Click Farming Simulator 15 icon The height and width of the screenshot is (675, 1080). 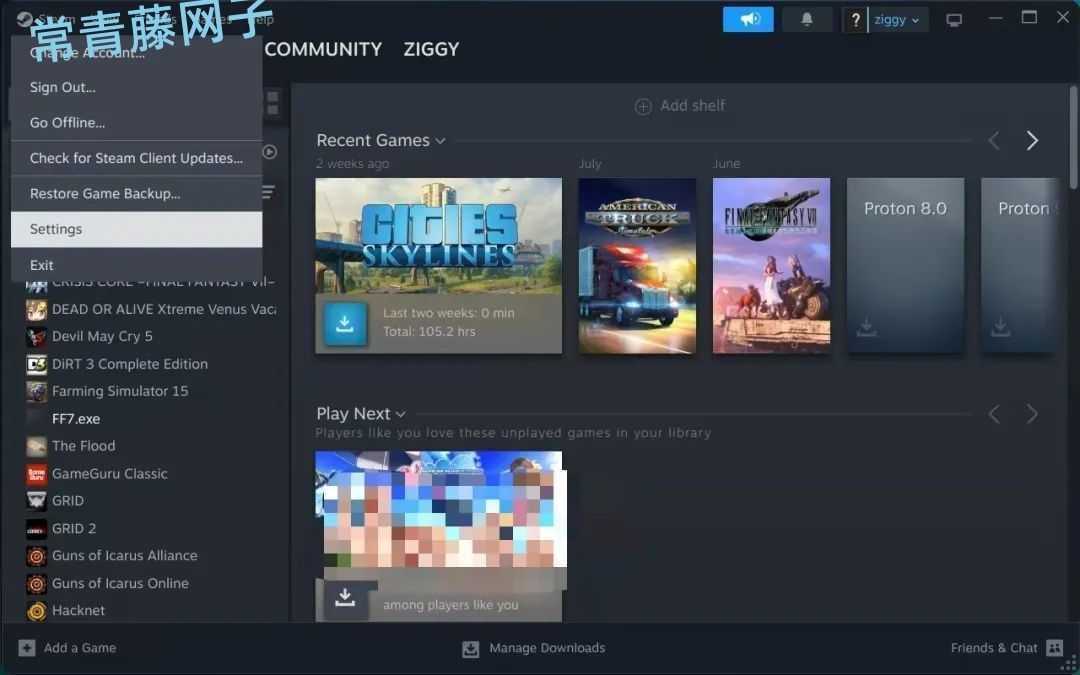tap(37, 391)
